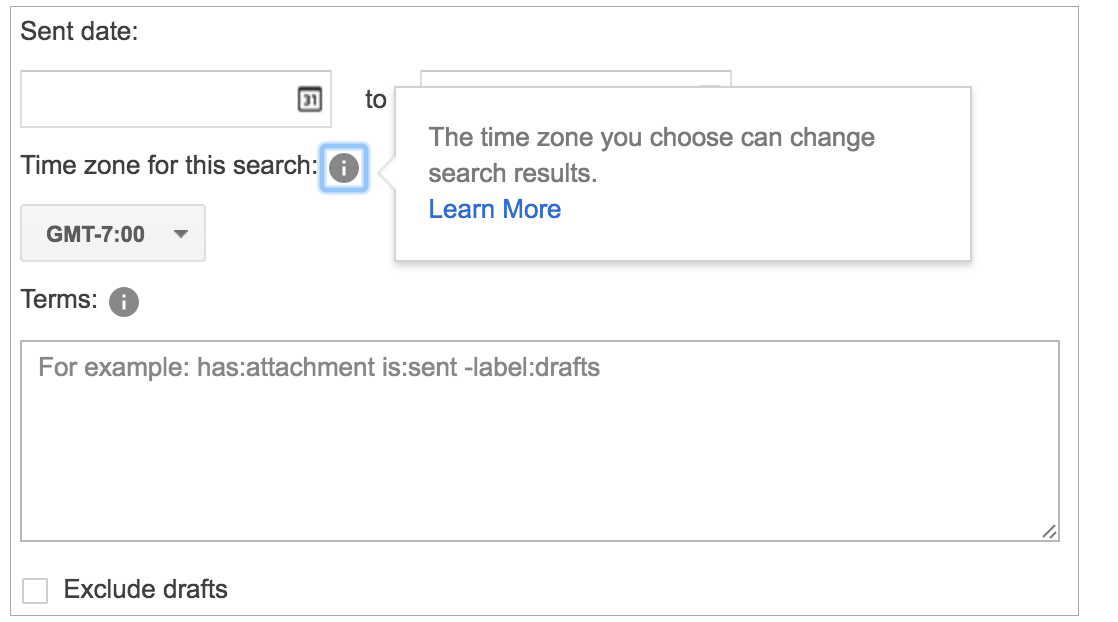Click the Exclude drafts label text

pyautogui.click(x=146, y=590)
